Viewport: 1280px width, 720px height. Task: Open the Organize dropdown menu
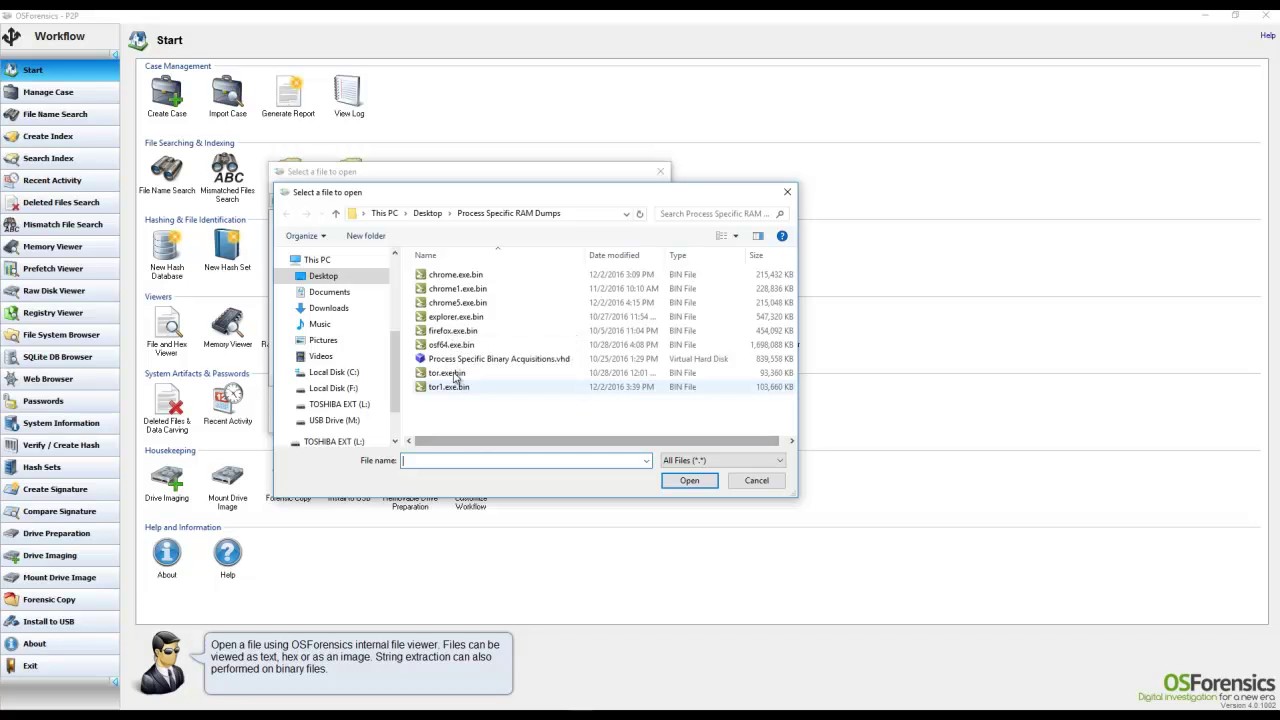point(305,236)
